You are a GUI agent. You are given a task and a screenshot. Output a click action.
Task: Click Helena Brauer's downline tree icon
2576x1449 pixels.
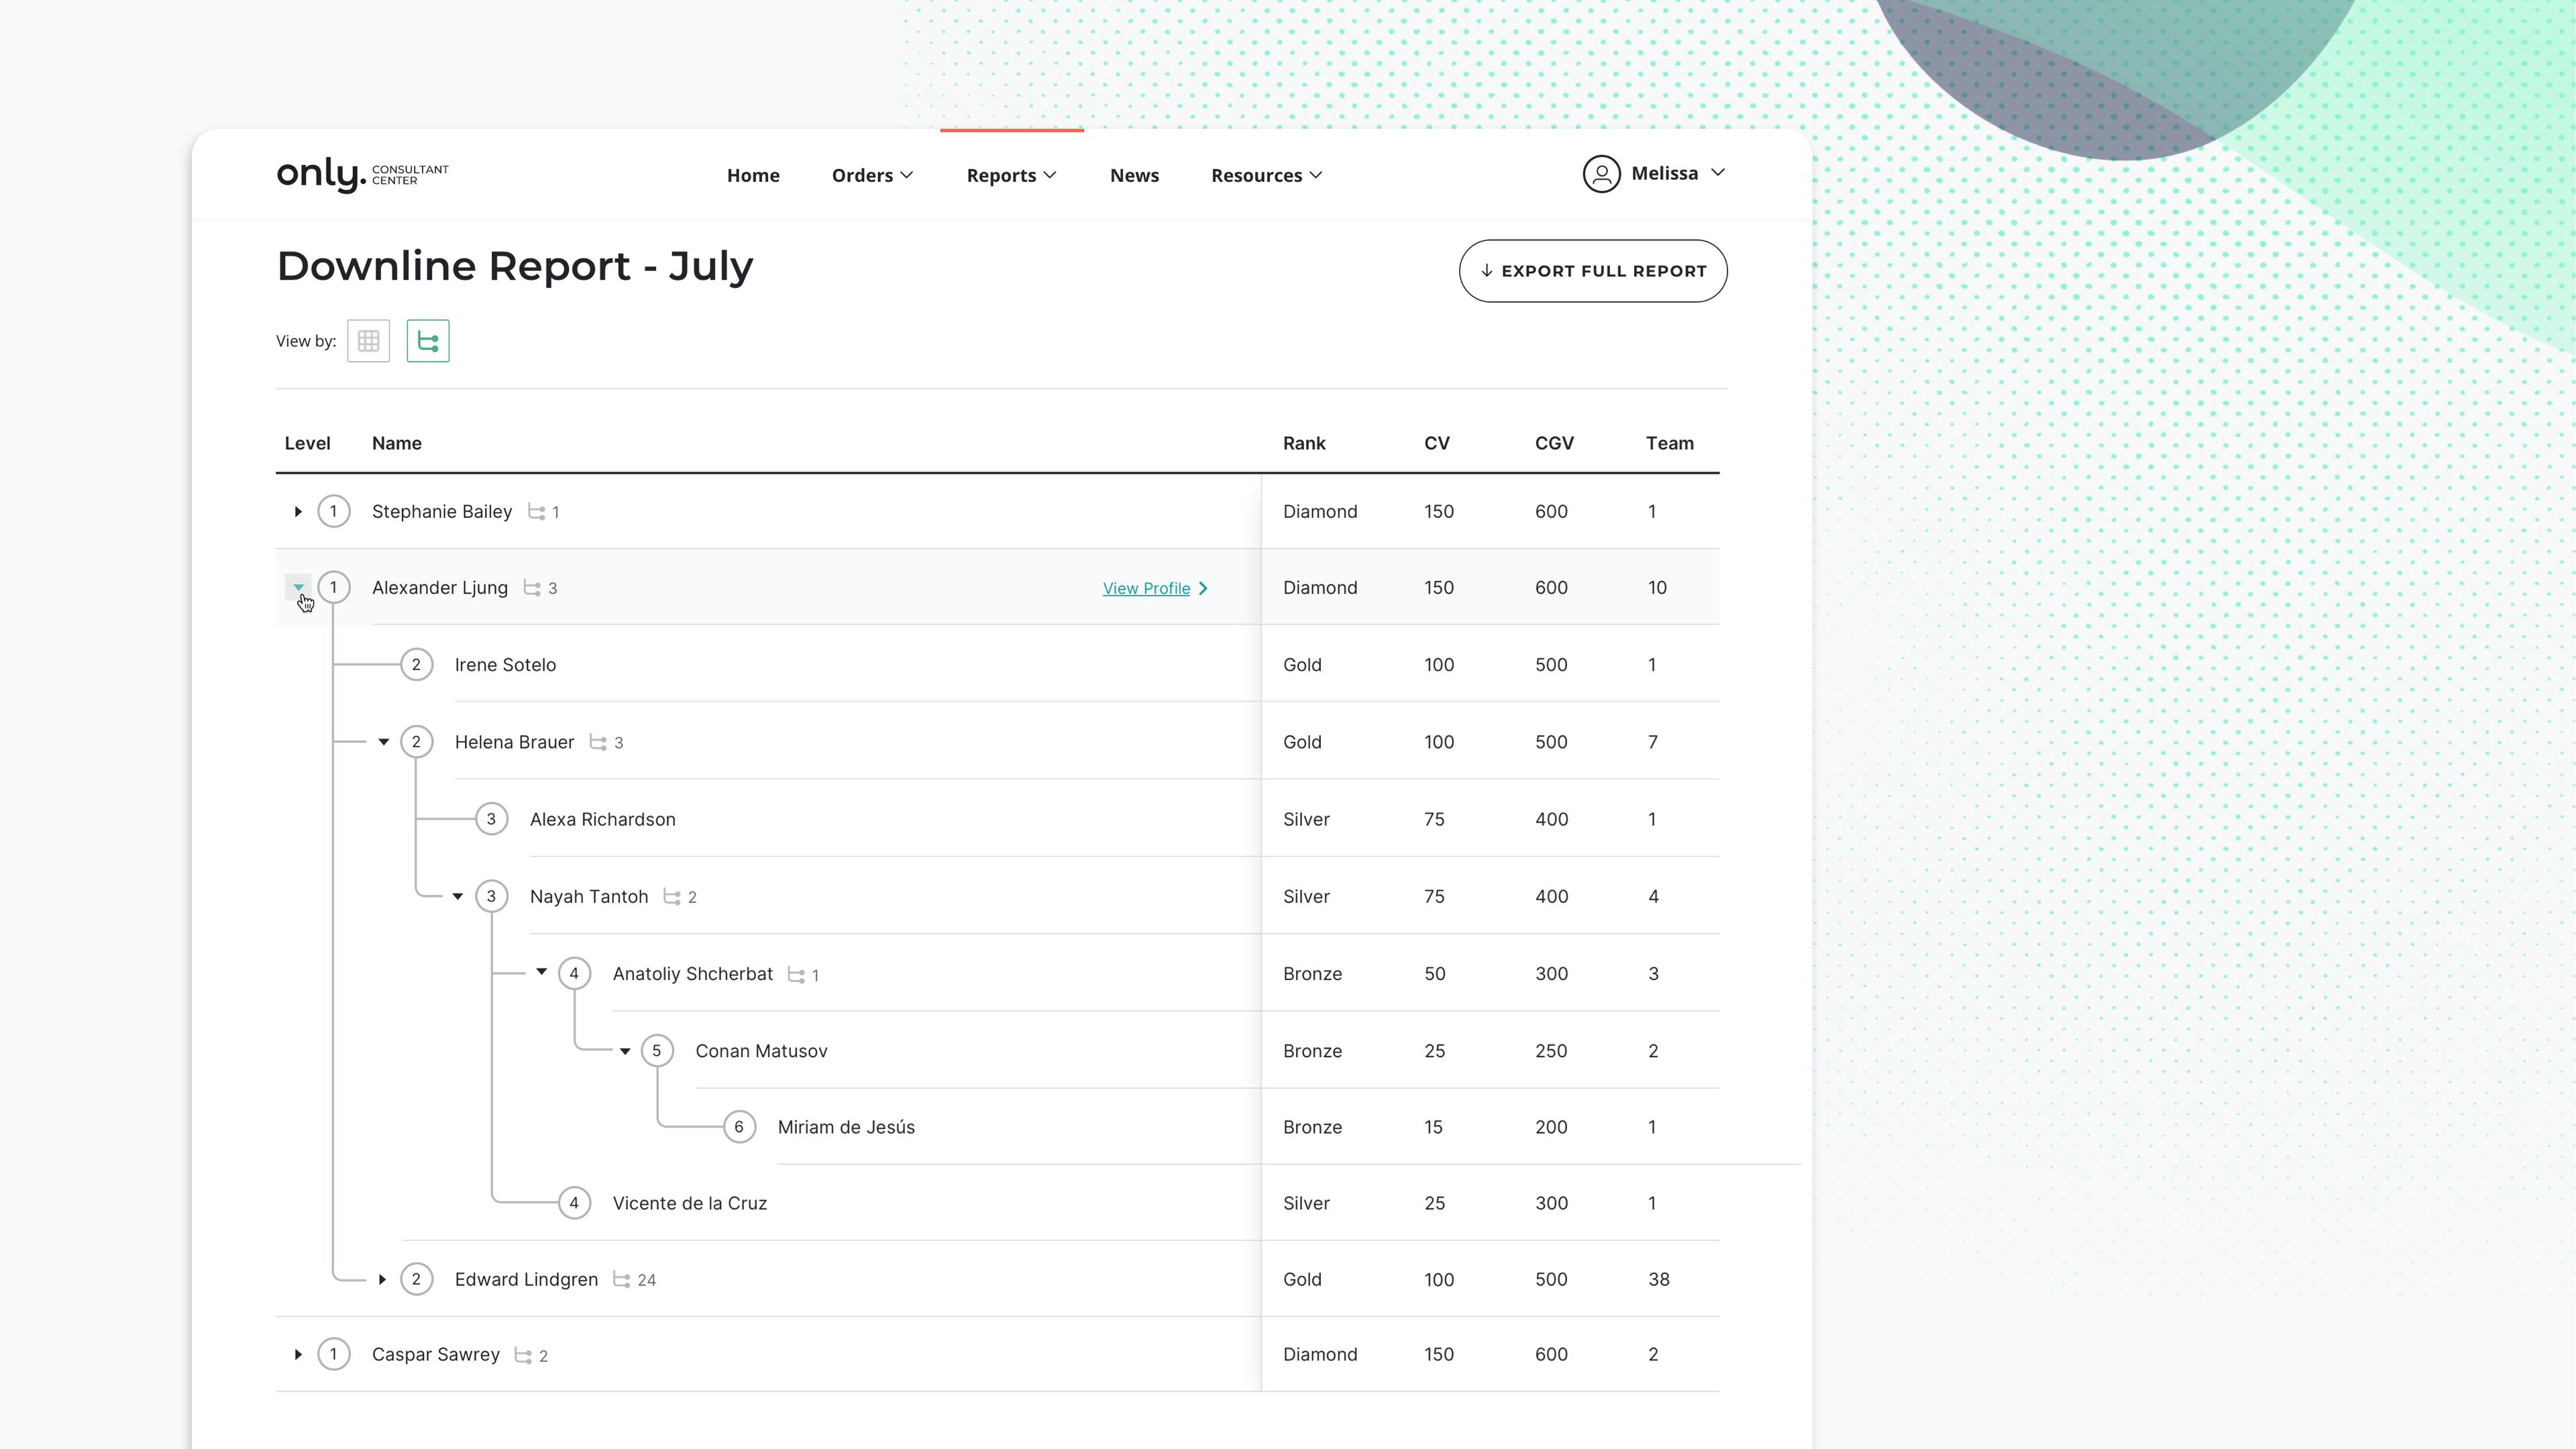[598, 742]
